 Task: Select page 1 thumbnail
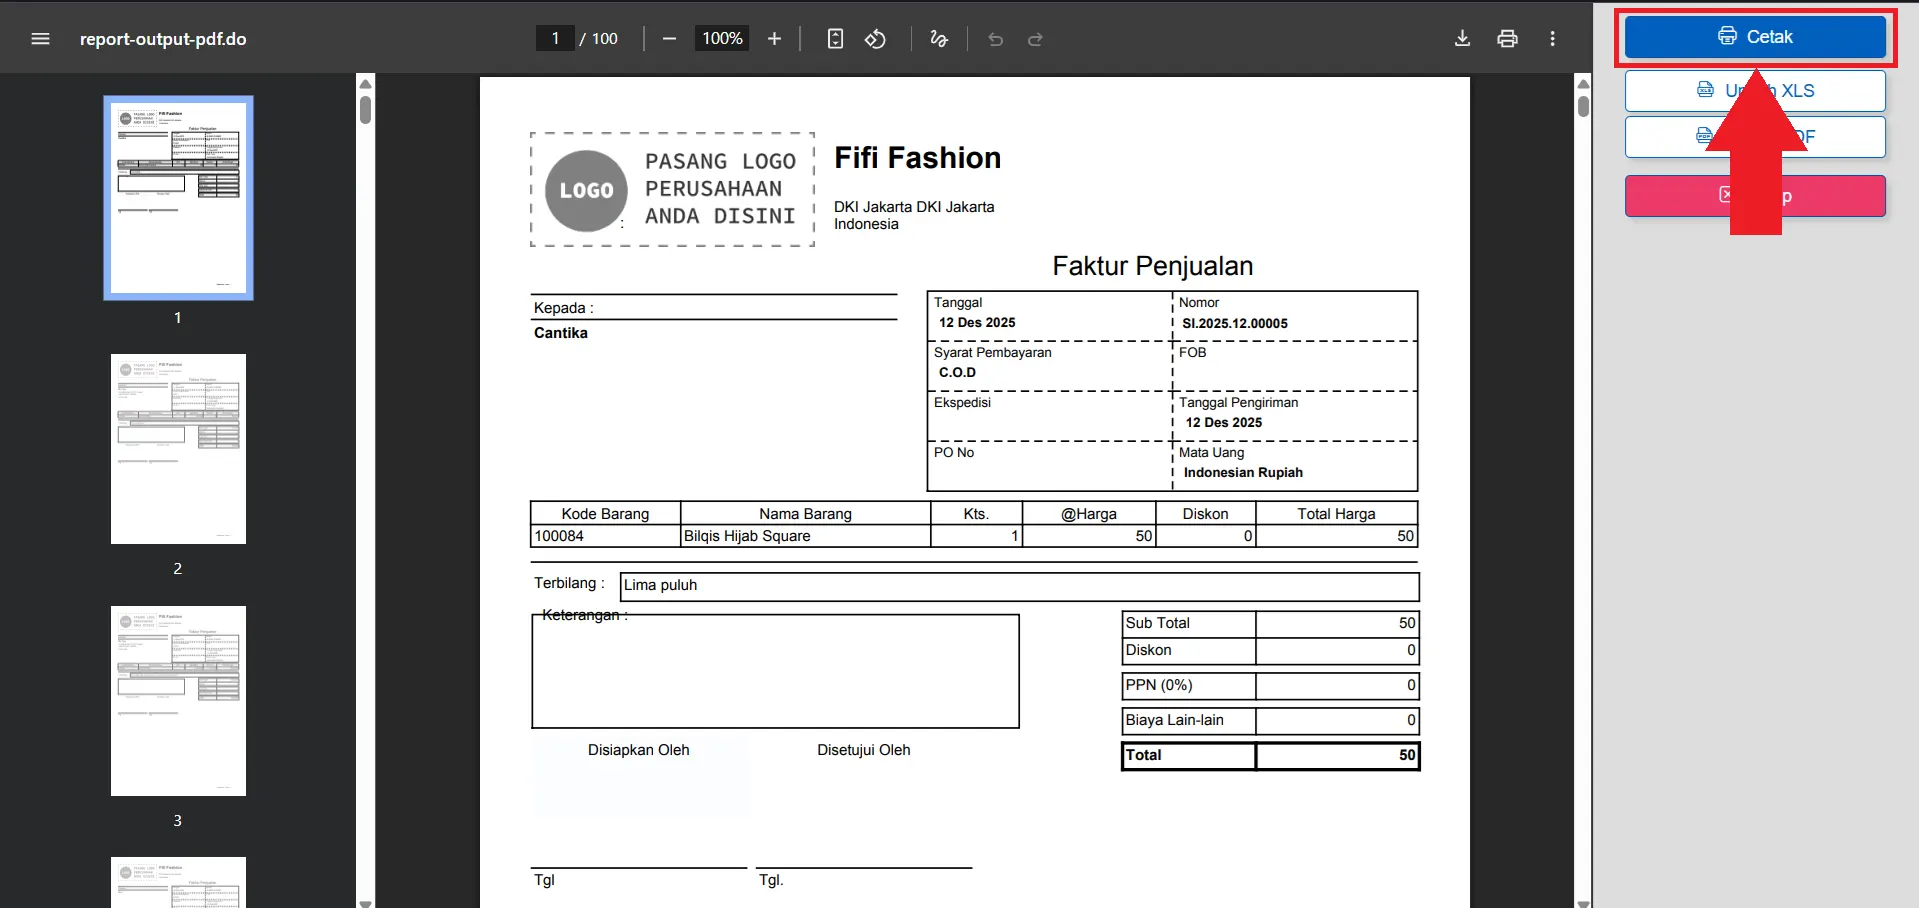click(178, 198)
